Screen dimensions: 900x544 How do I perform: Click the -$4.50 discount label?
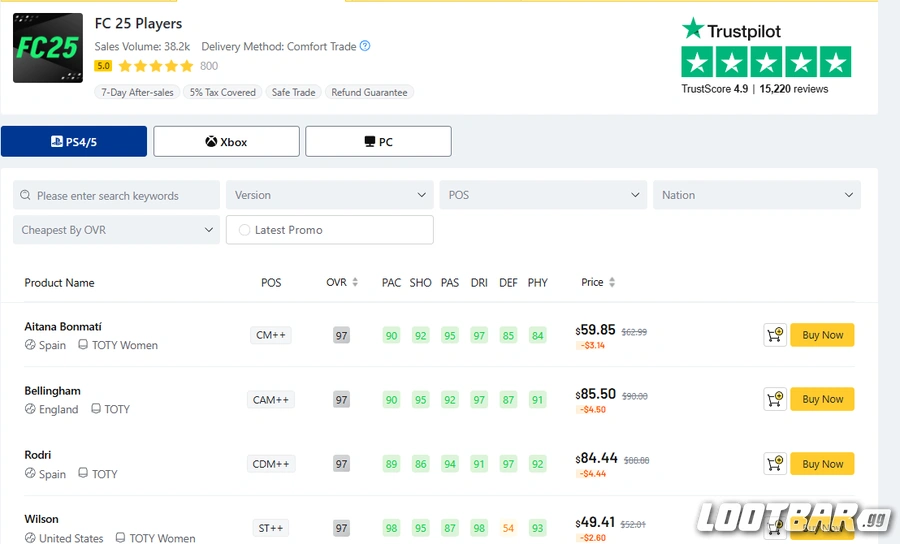coord(592,410)
